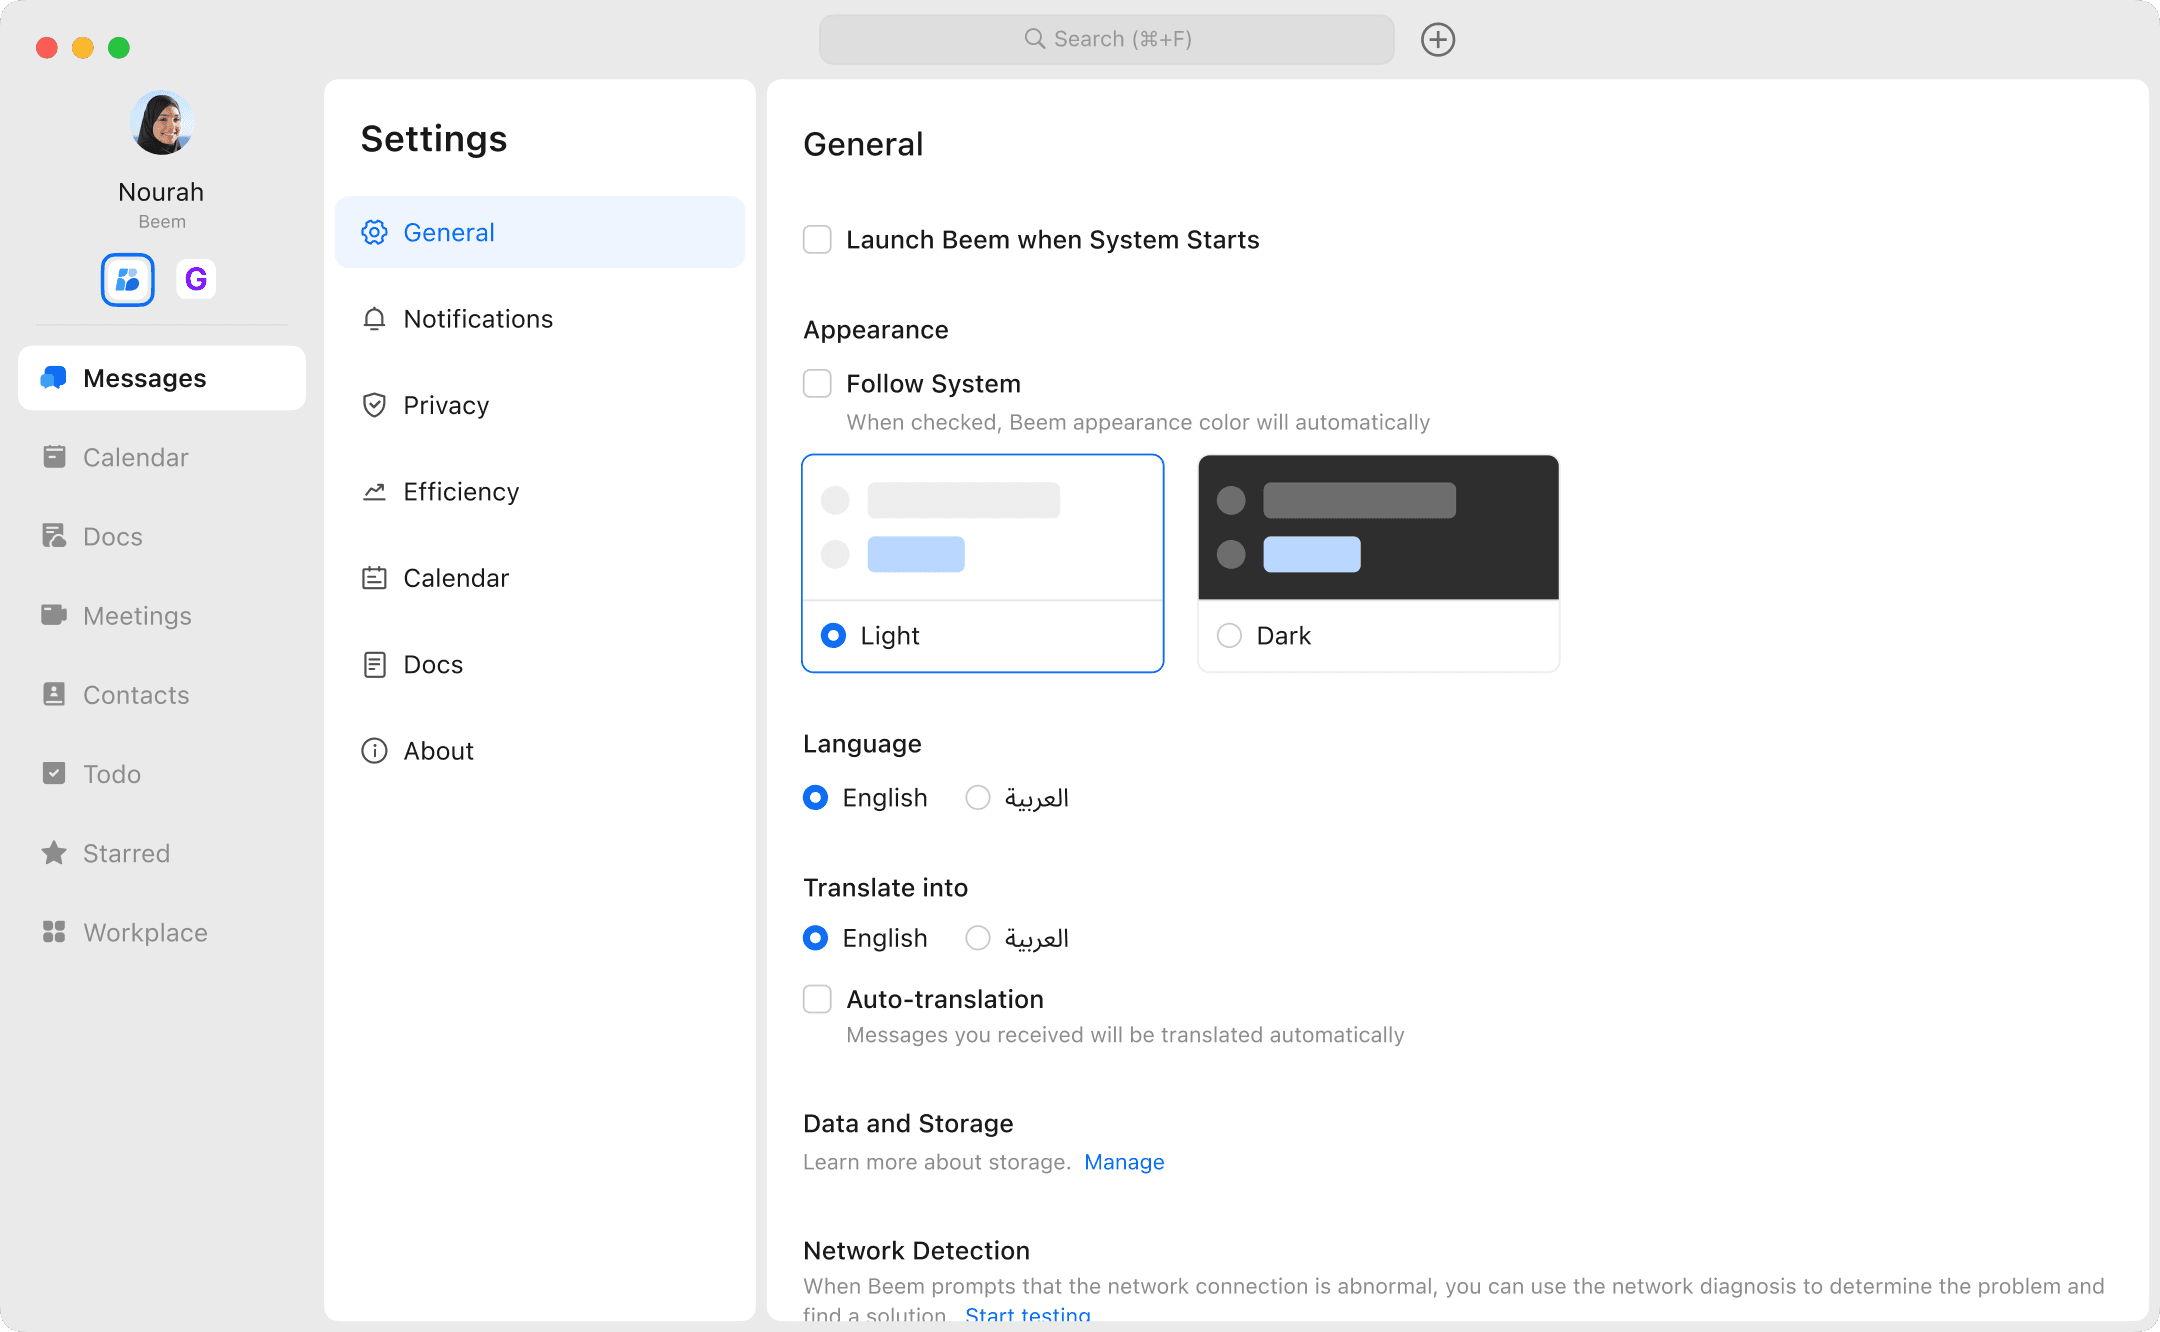
Task: Click the plus icon beside search bar
Action: pyautogui.click(x=1437, y=40)
